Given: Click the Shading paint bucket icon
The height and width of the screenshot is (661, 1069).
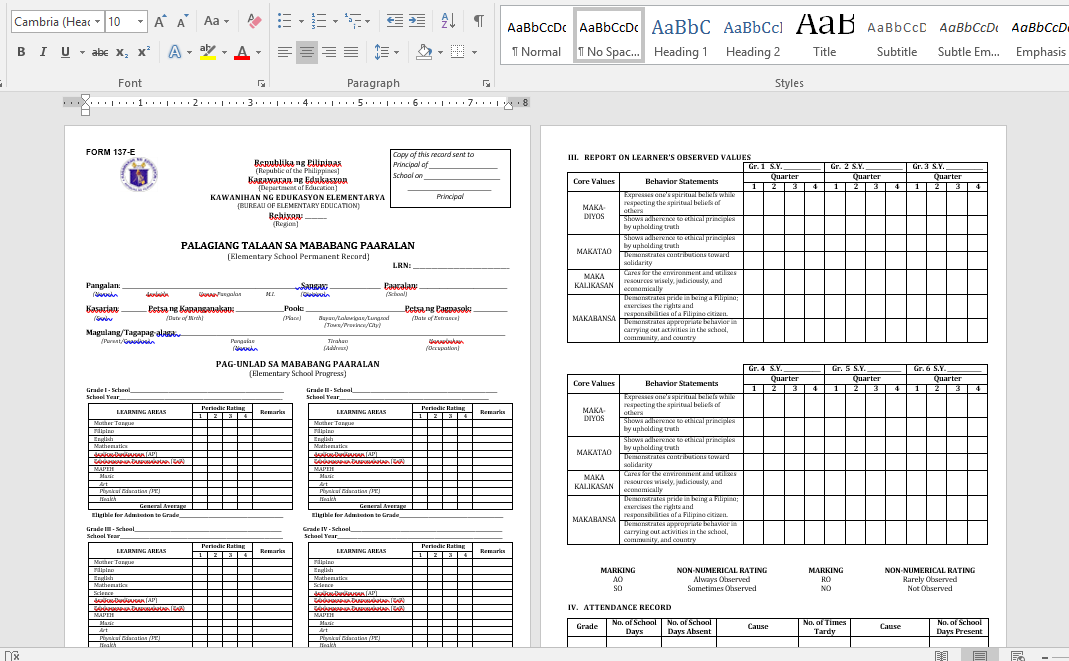Looking at the screenshot, I should coord(424,52).
